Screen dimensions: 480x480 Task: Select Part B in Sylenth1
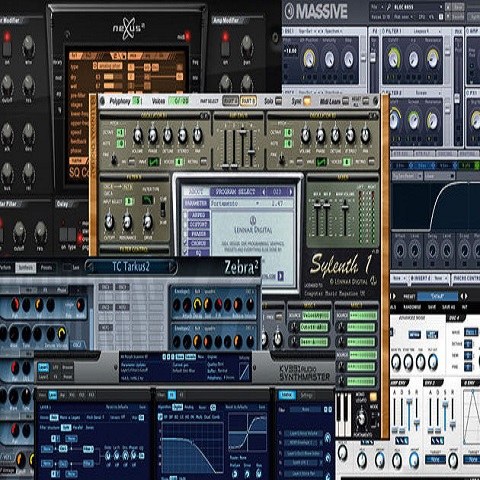pos(248,101)
